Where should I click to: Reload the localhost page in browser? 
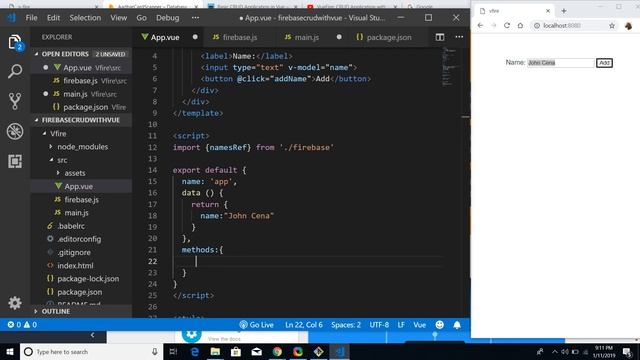coord(507,25)
